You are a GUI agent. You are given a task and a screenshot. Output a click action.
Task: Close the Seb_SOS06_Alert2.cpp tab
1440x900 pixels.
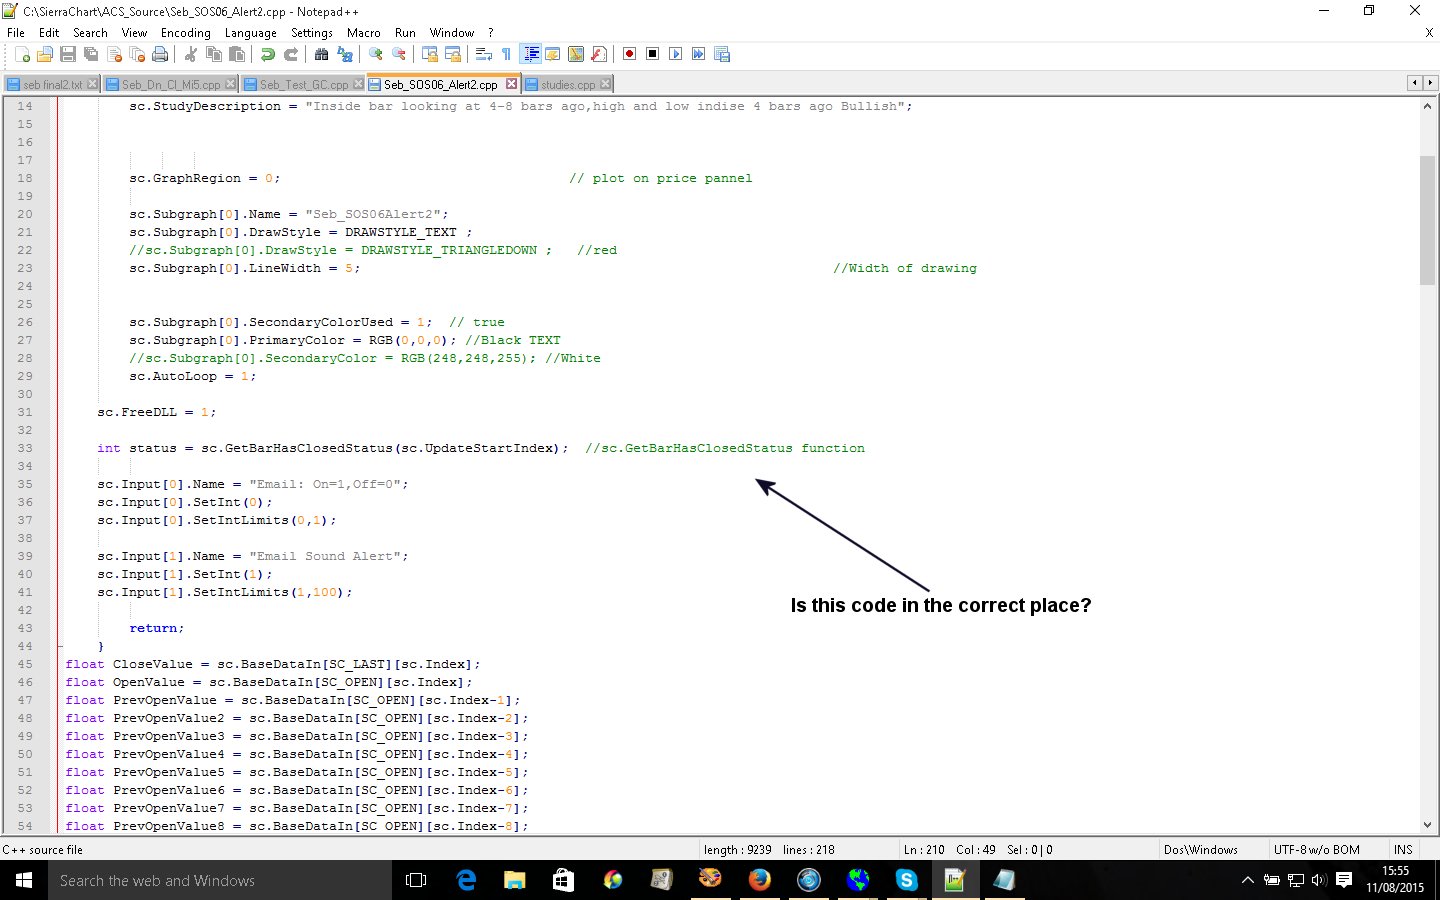[x=511, y=84]
